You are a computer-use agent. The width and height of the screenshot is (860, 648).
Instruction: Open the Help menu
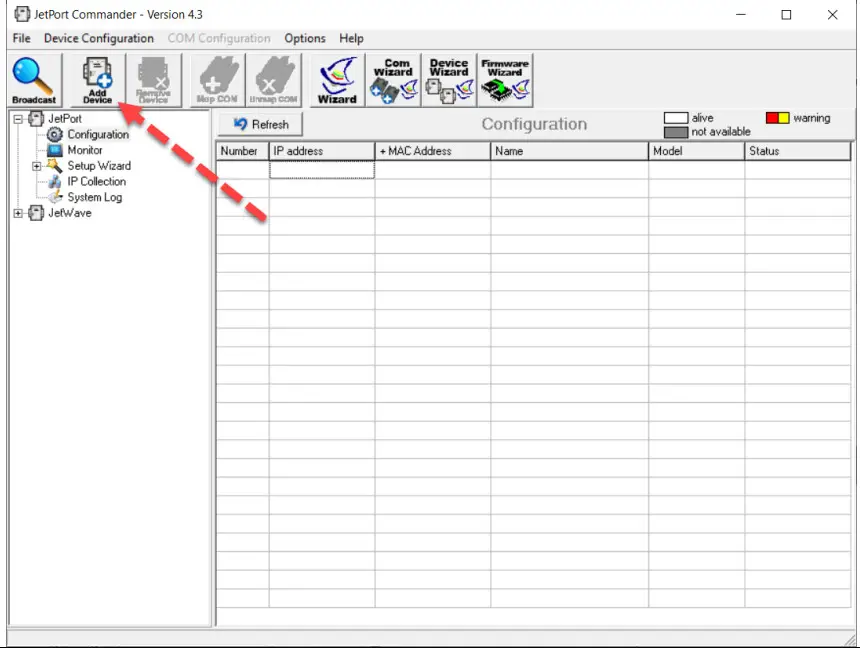pos(351,38)
